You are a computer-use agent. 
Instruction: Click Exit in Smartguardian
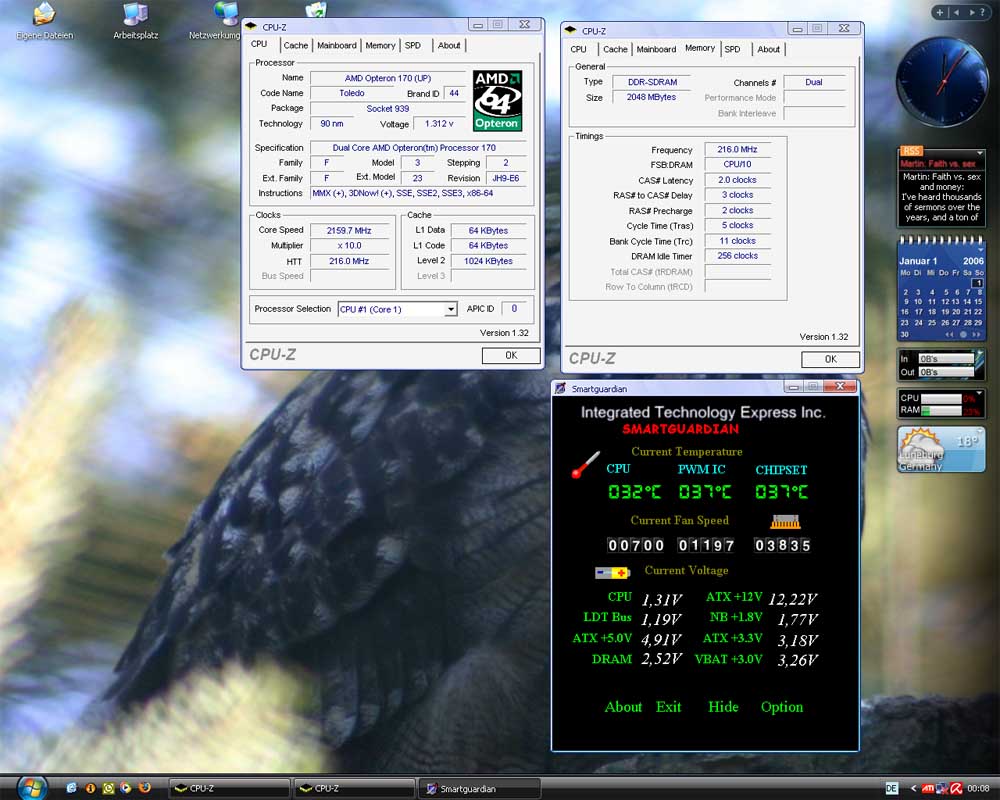668,707
